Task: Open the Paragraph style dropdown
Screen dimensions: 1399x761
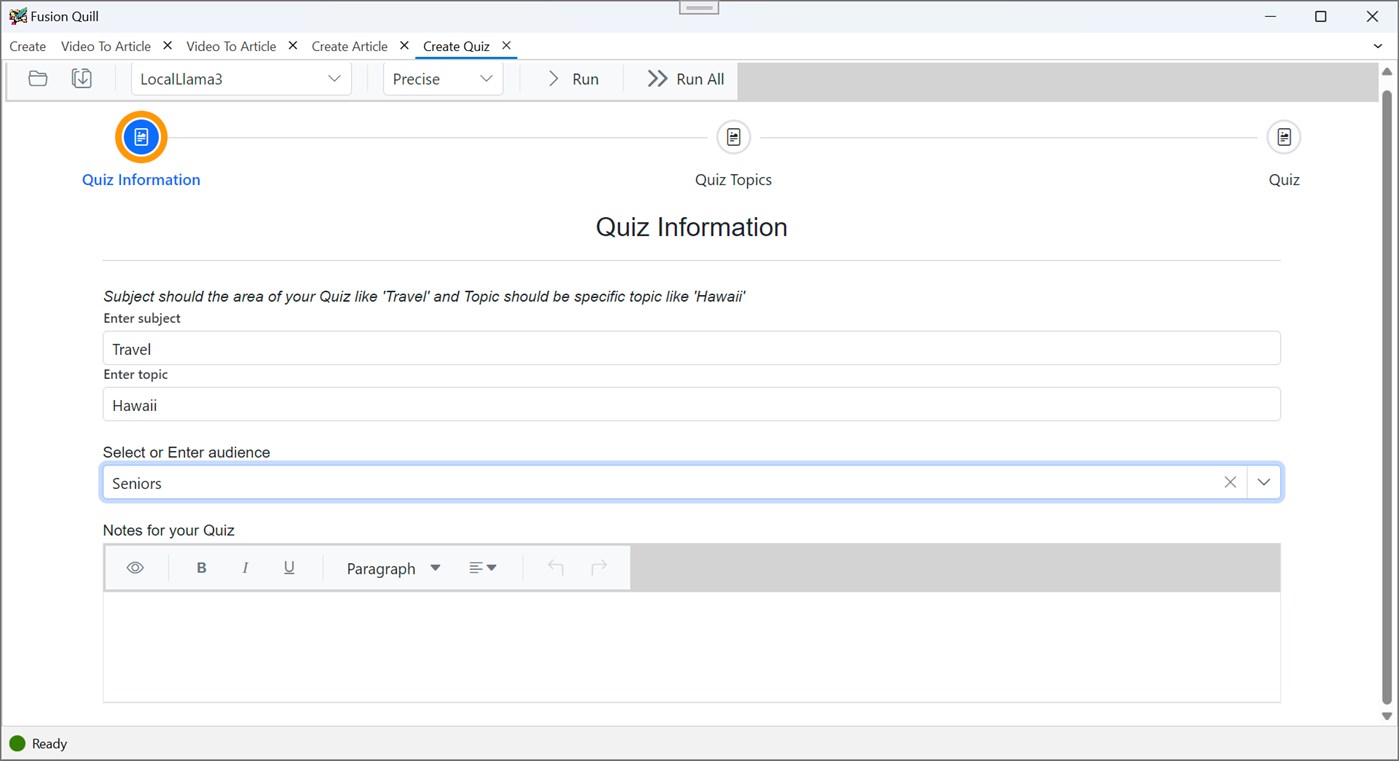Action: point(391,567)
